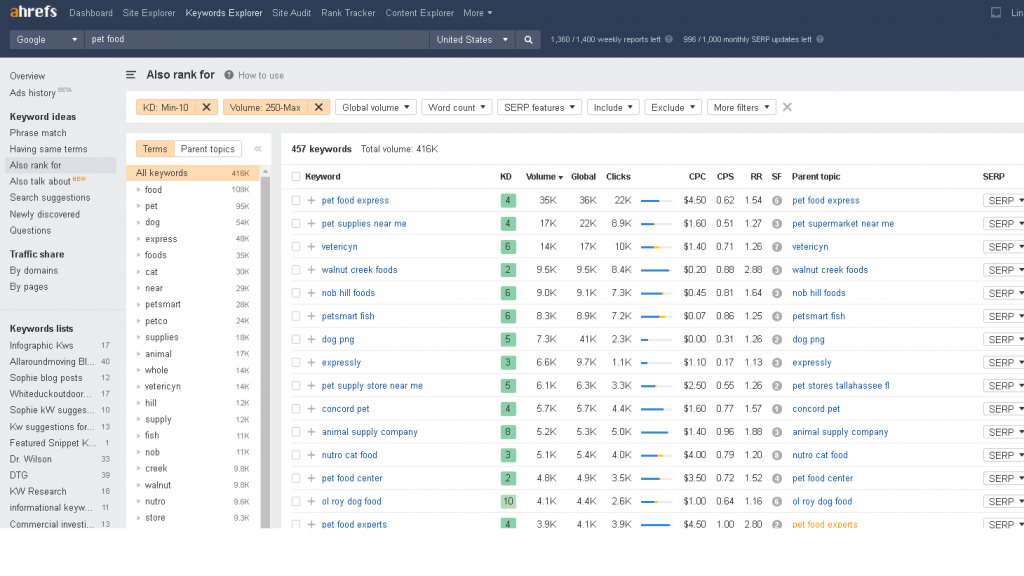Open the Word count filter dropdown
Screen dimensions: 1024x576
pyautogui.click(x=456, y=107)
